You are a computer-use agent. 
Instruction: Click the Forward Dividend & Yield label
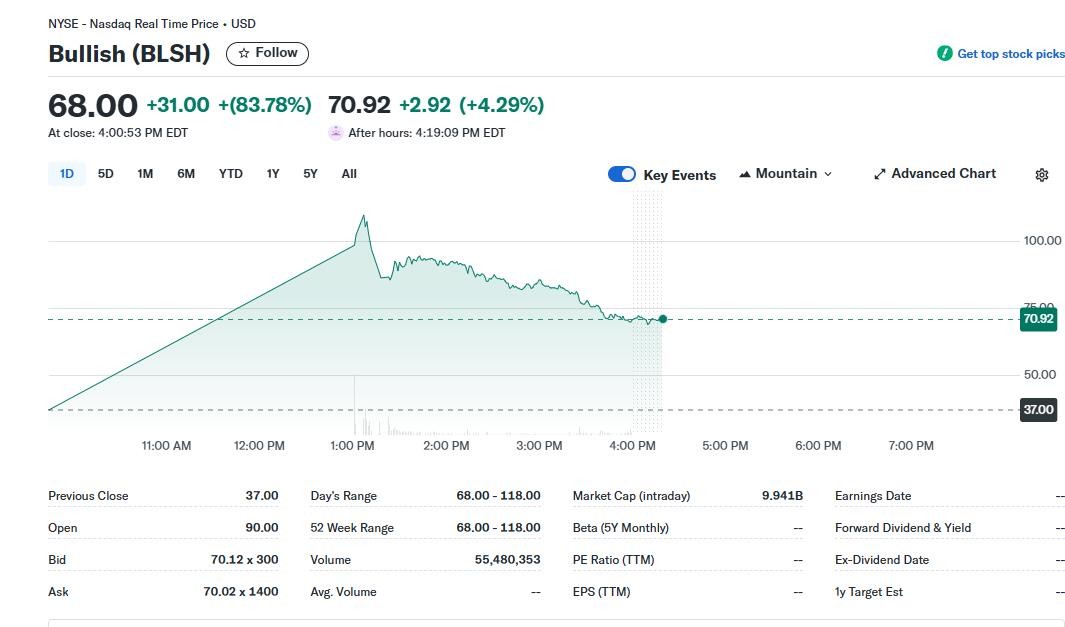click(903, 528)
